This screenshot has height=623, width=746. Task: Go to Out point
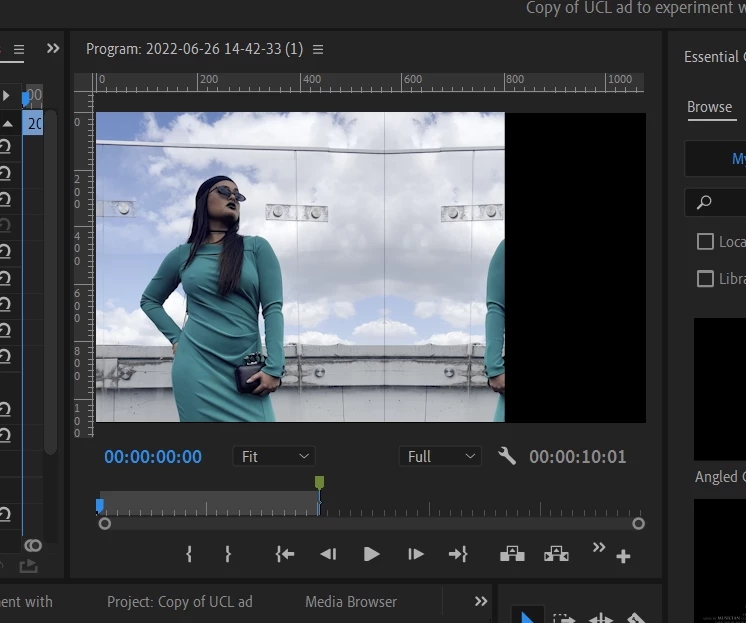click(x=458, y=554)
